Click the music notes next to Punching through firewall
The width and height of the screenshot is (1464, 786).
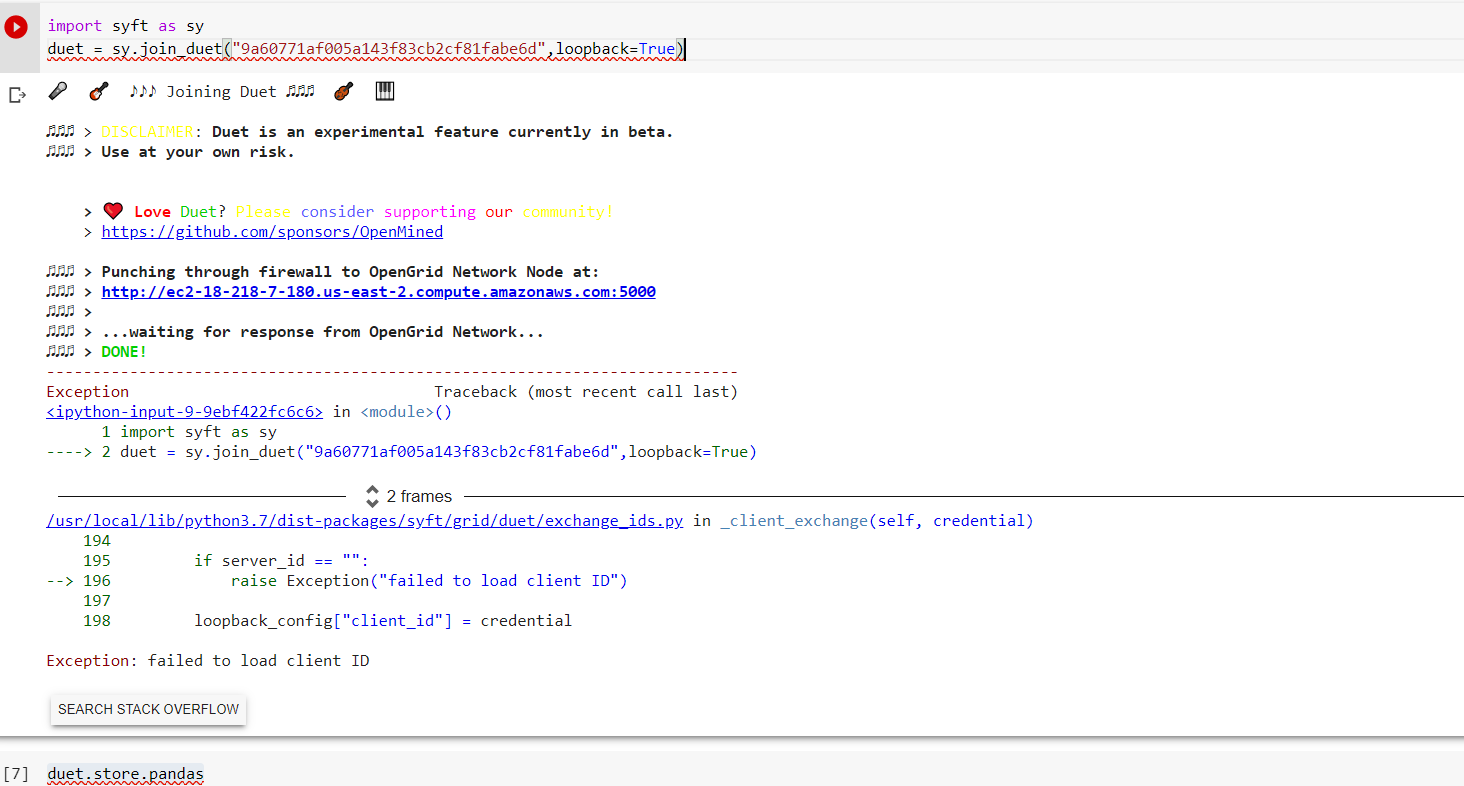point(60,271)
